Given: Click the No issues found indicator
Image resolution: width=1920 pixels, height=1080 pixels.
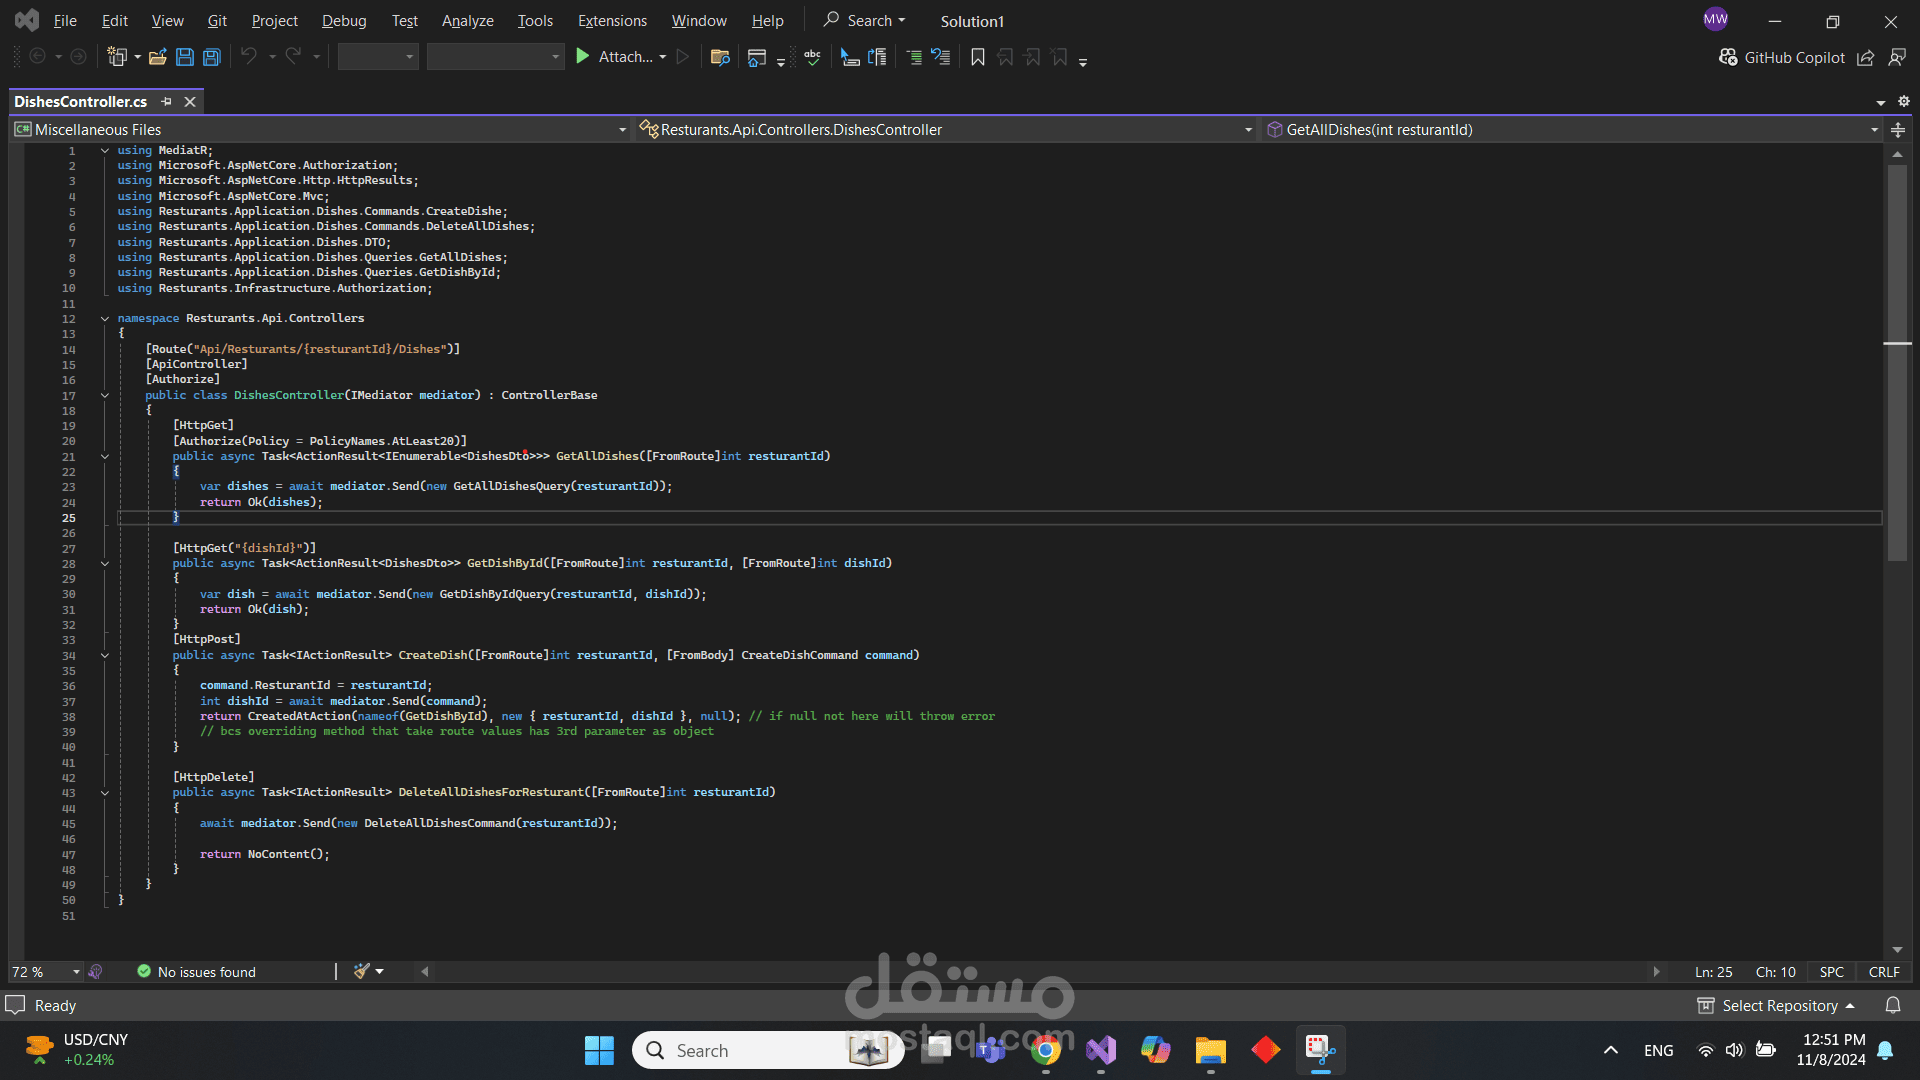Looking at the screenshot, I should pos(196,971).
